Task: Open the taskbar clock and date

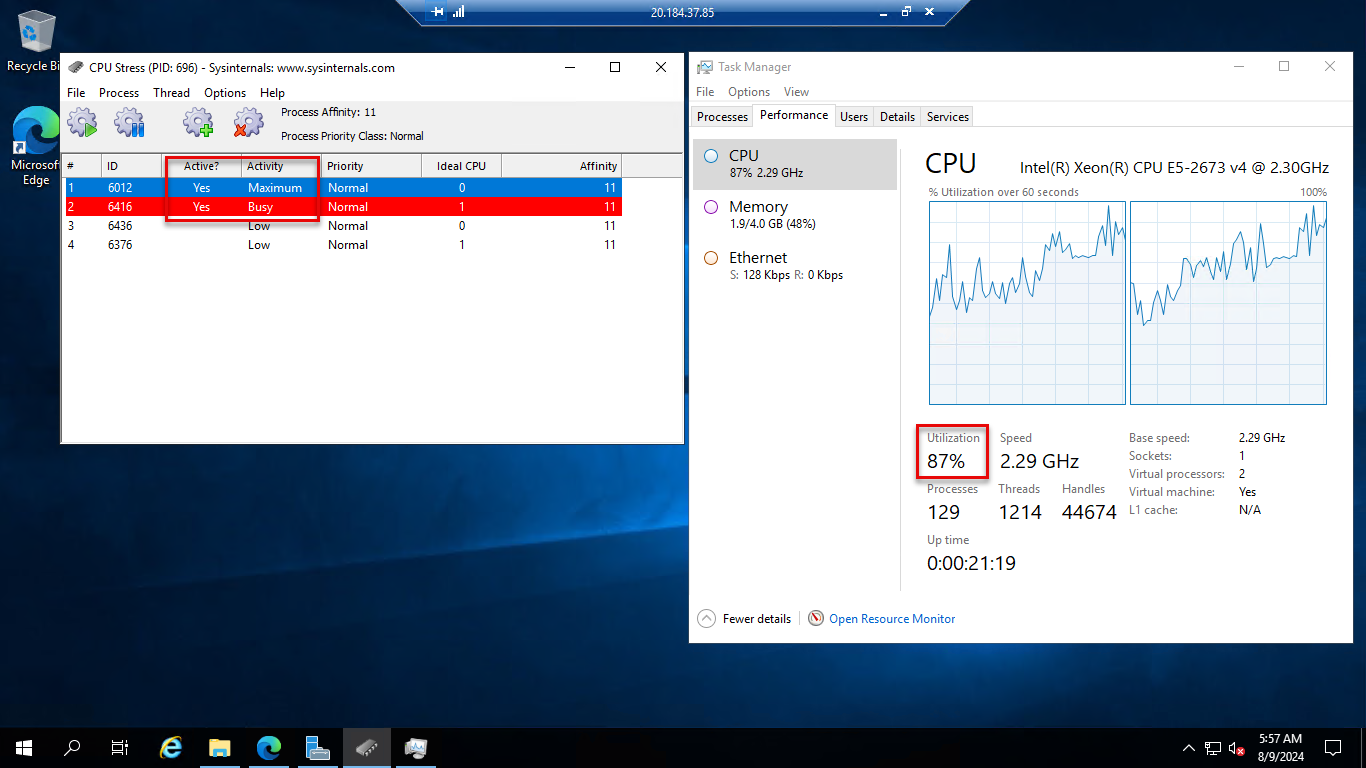Action: click(x=1280, y=747)
